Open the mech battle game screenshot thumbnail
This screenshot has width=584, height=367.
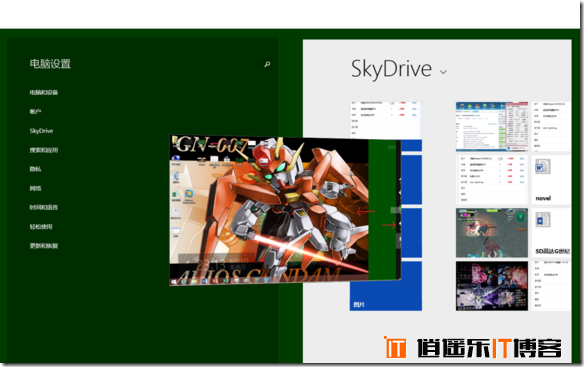pos(492,233)
